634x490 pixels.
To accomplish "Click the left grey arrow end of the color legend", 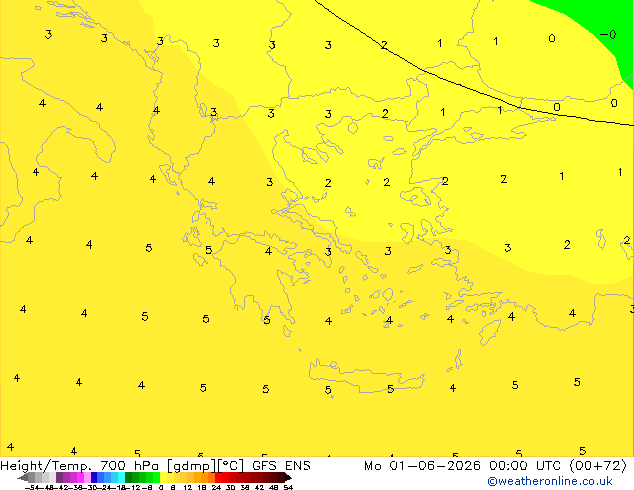I will click(x=23, y=477).
